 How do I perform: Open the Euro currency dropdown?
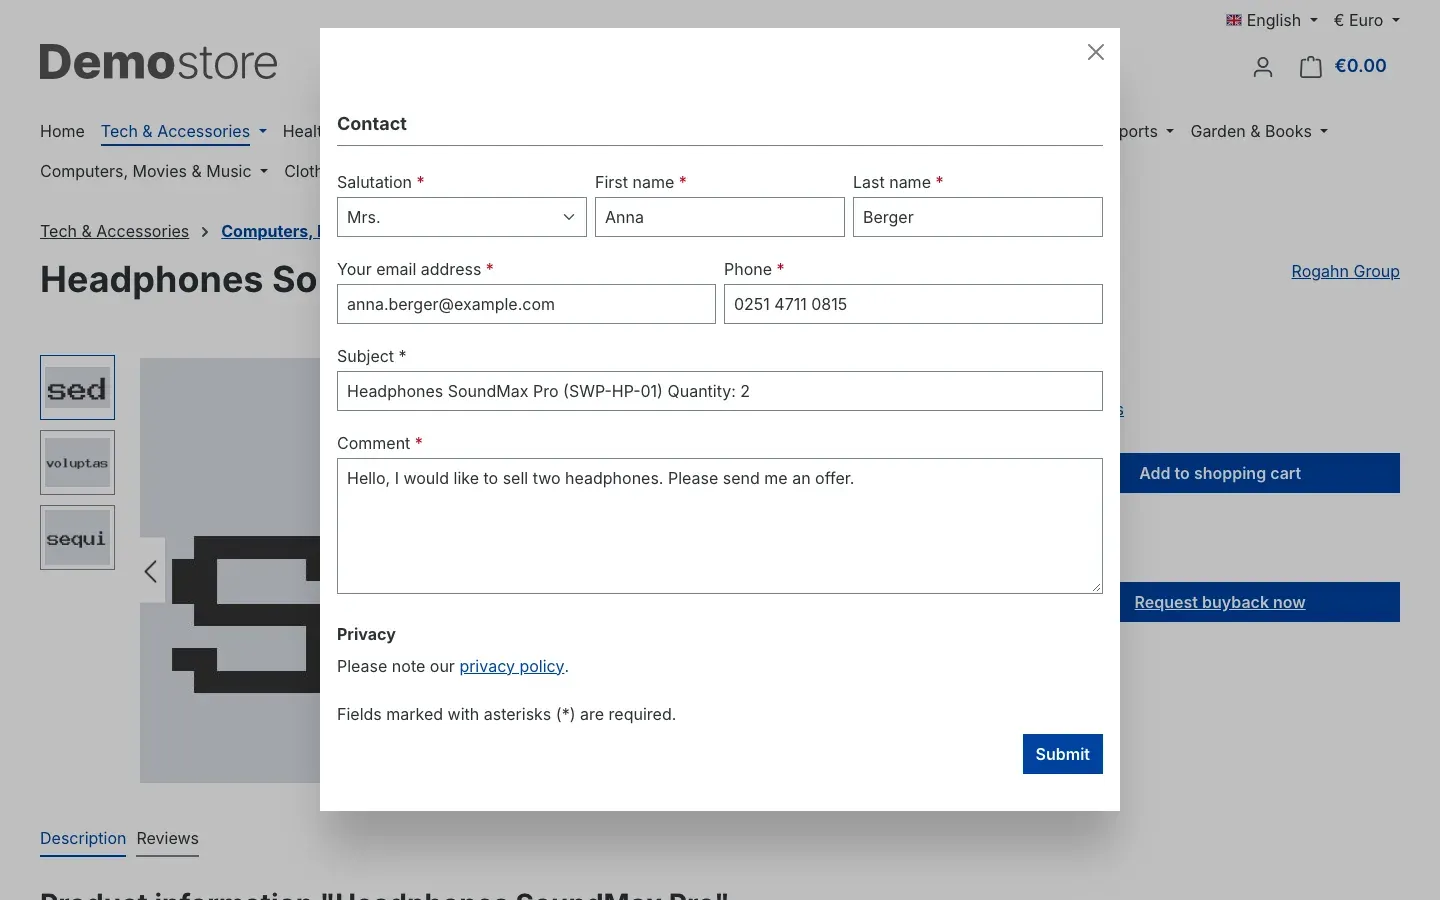click(1366, 20)
